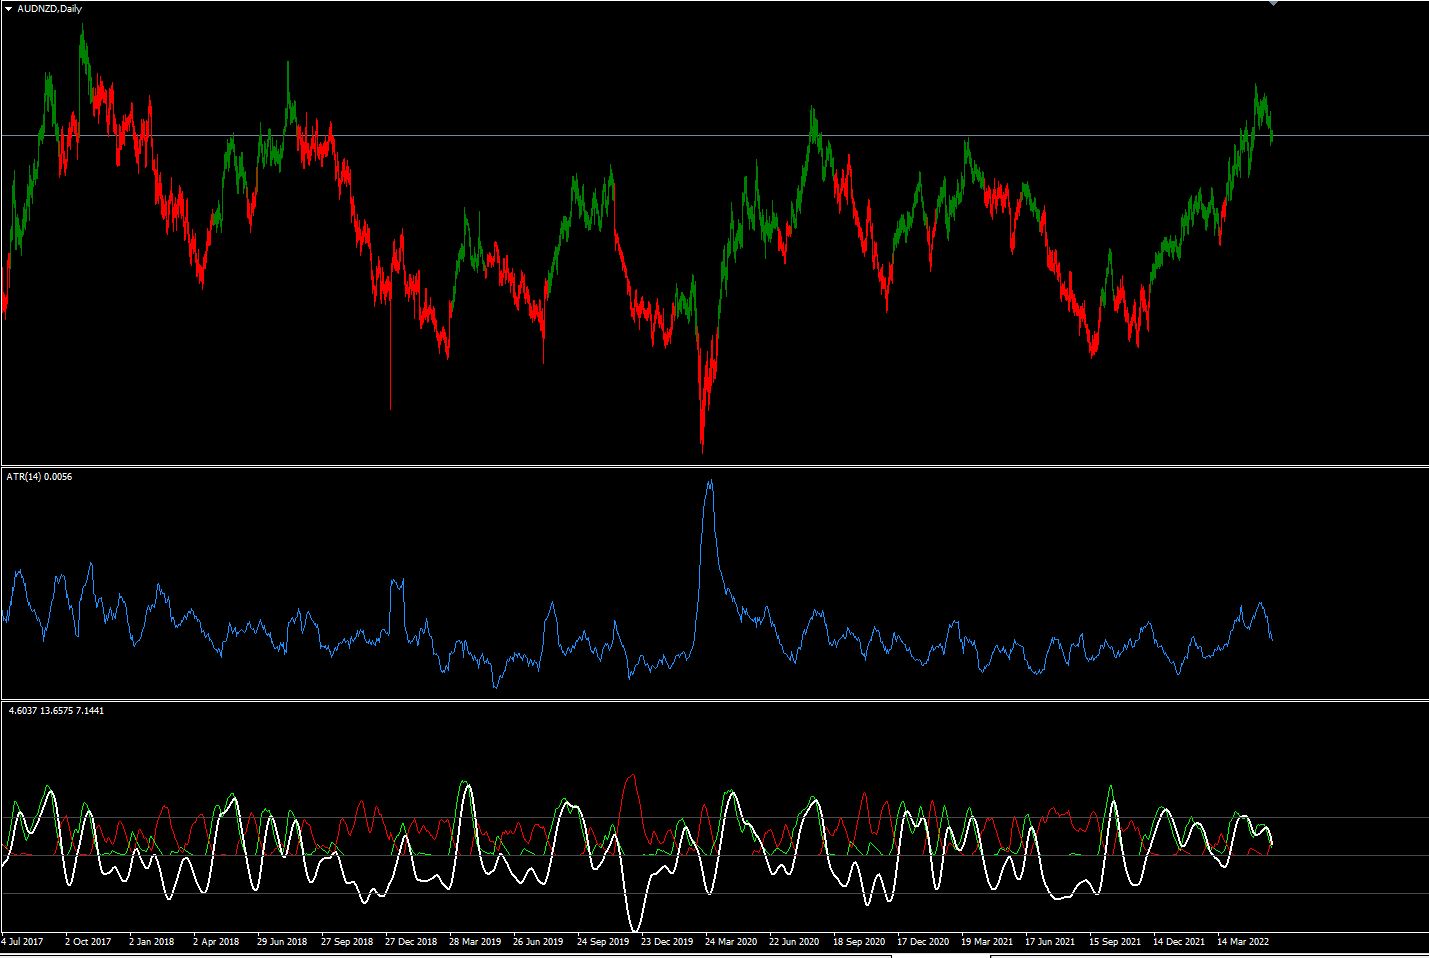Click the 24 Mar 2020 date label
Screen dimensions: 1429x958
[x=731, y=941]
